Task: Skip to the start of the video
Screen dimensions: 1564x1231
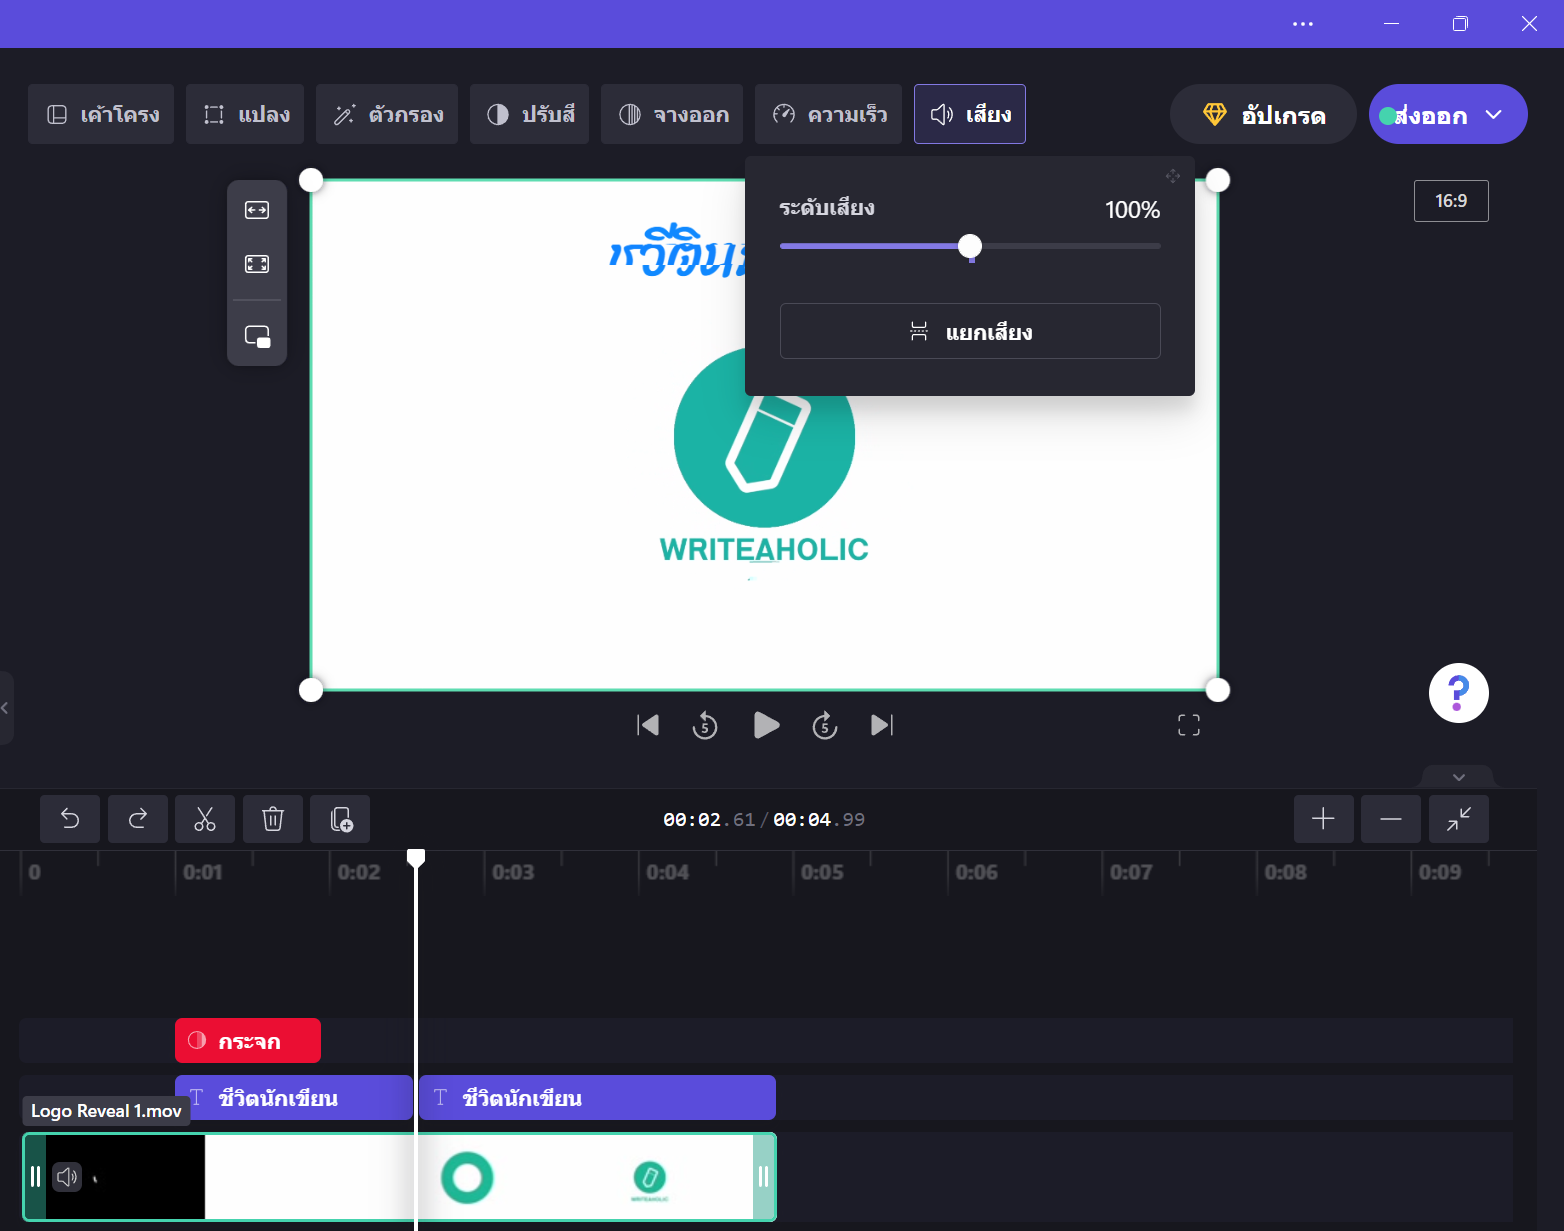Action: point(648,725)
